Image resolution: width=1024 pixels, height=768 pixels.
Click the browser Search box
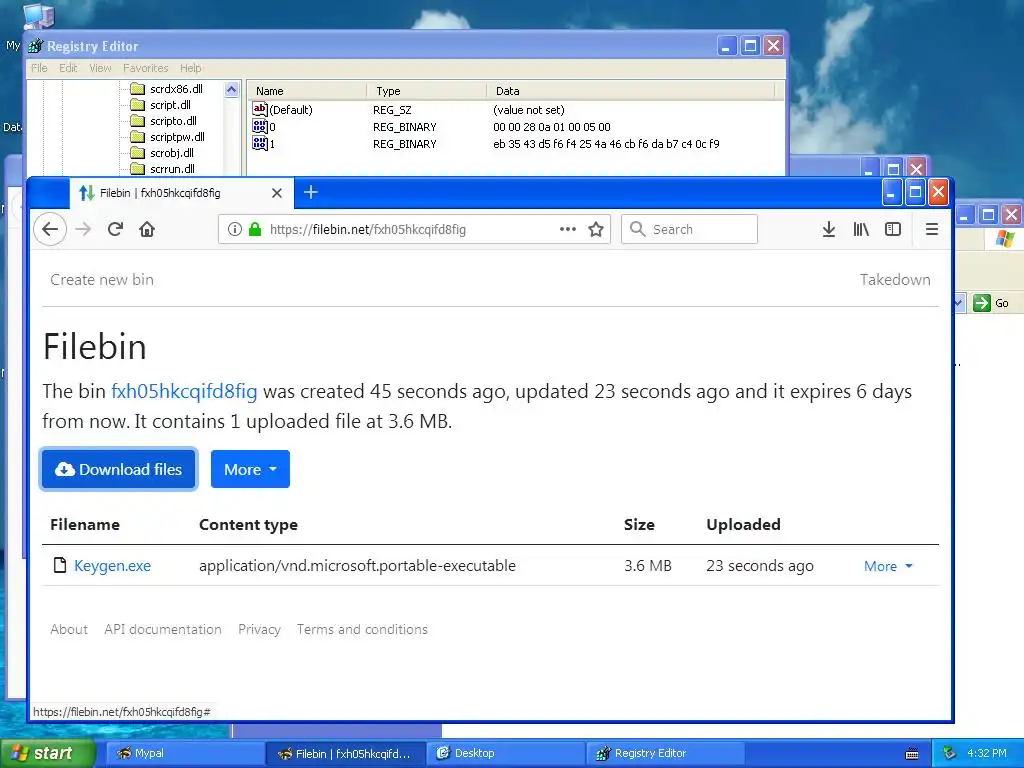(690, 229)
